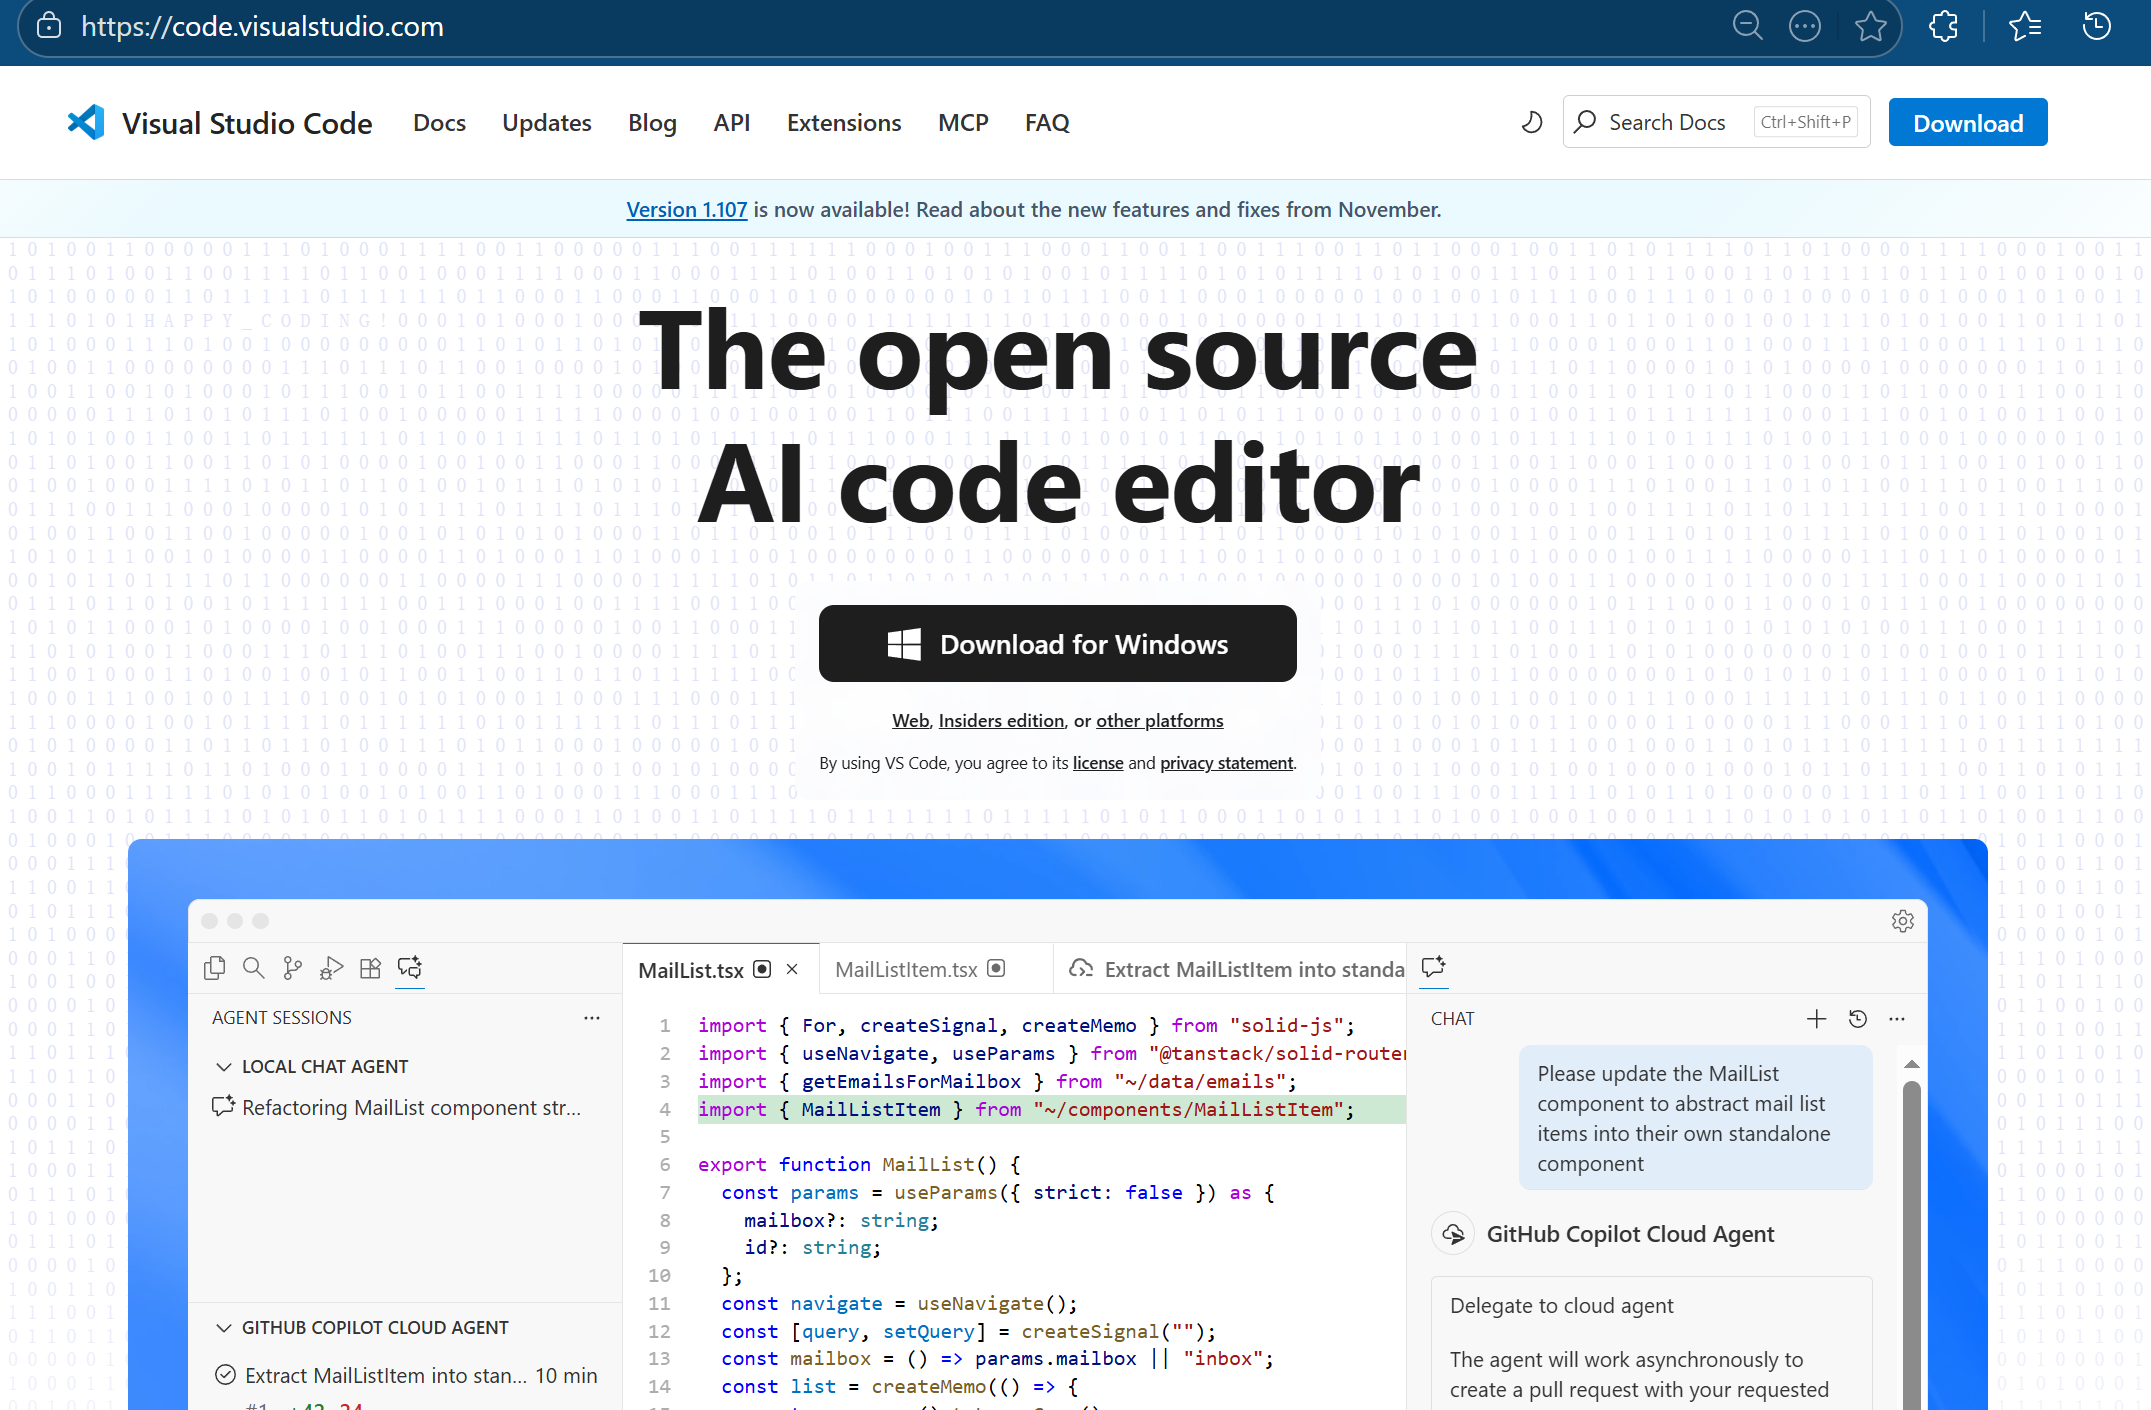
Task: Click the Visual Studio Code logo
Action: click(86, 122)
